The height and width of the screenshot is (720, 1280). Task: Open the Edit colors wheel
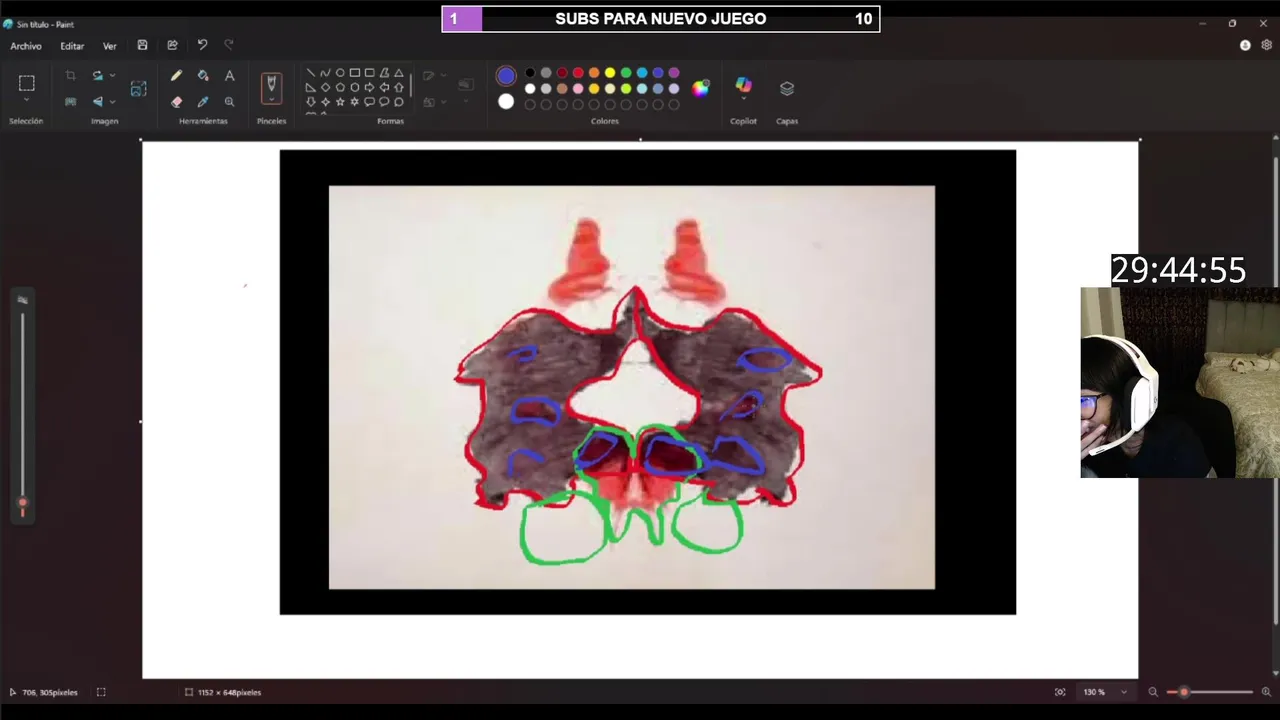701,88
